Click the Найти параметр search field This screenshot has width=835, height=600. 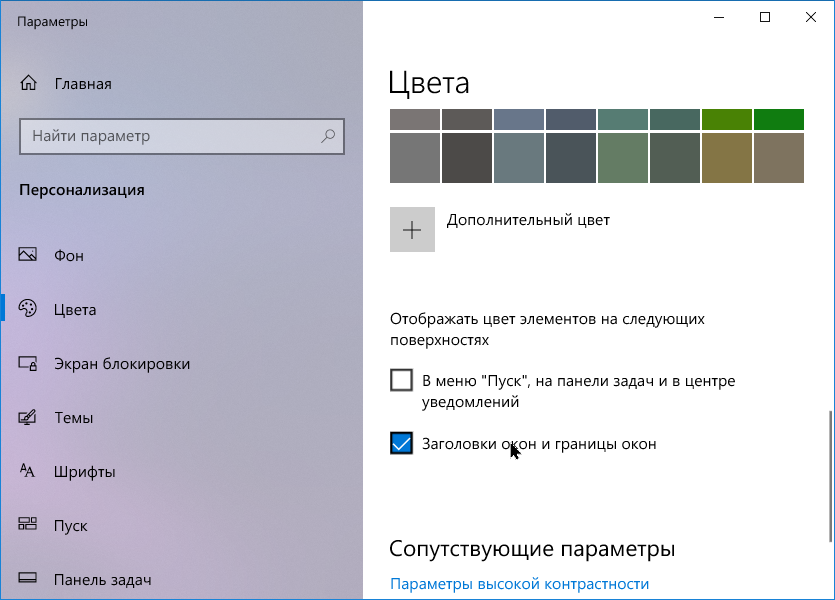(x=170, y=135)
